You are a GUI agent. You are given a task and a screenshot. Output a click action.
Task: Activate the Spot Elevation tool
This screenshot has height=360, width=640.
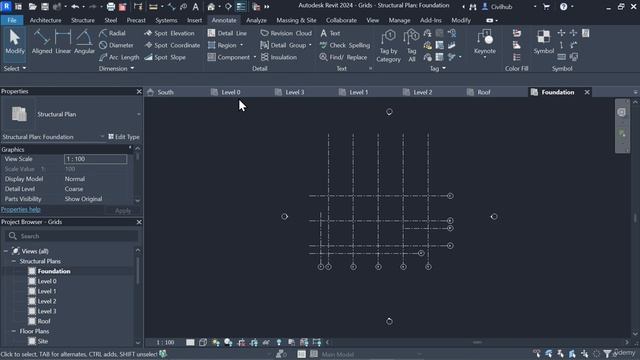pyautogui.click(x=169, y=33)
